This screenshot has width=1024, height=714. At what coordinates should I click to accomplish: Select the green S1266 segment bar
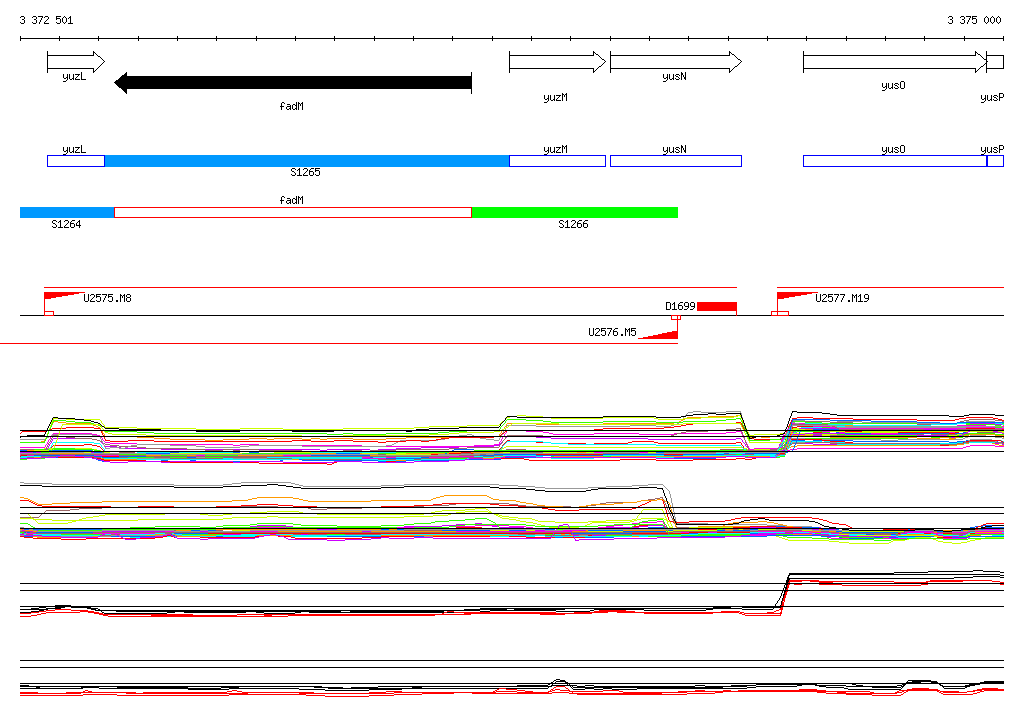click(x=575, y=212)
